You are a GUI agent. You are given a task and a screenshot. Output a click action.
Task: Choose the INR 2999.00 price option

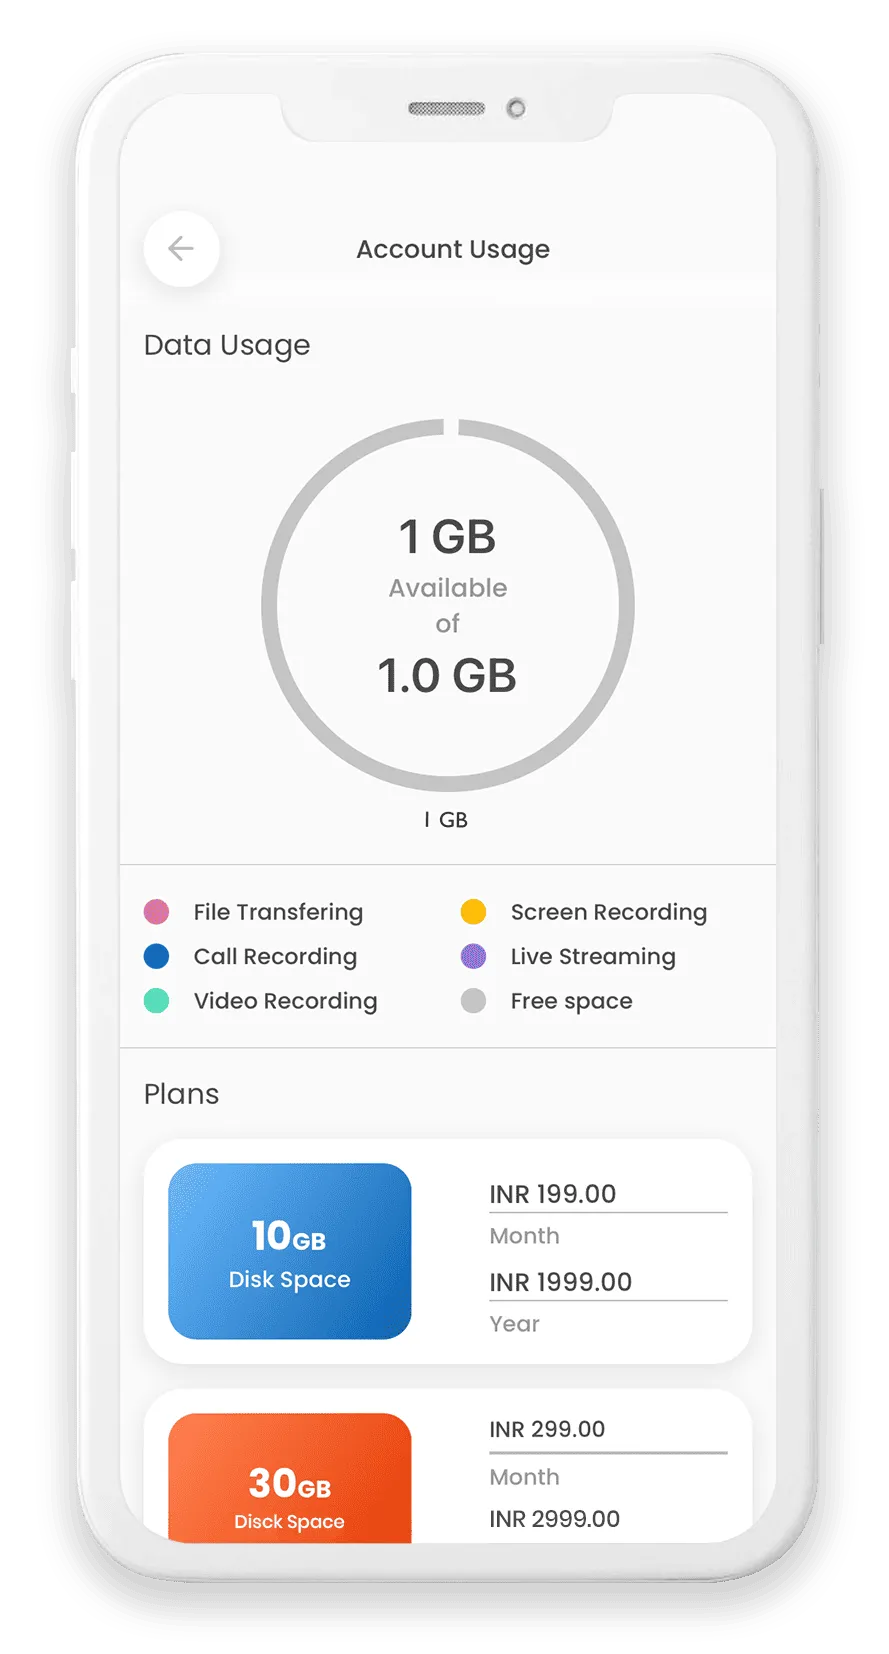tap(555, 1519)
